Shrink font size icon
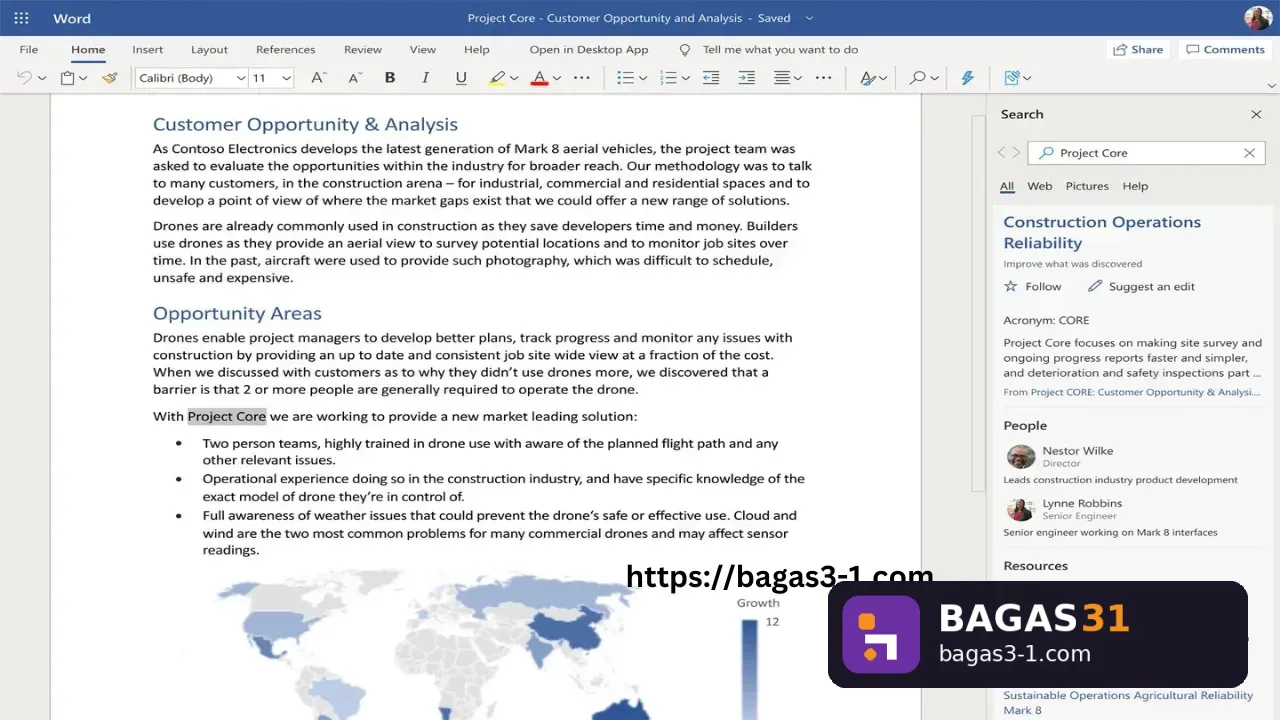Viewport: 1280px width, 720px height. click(354, 78)
